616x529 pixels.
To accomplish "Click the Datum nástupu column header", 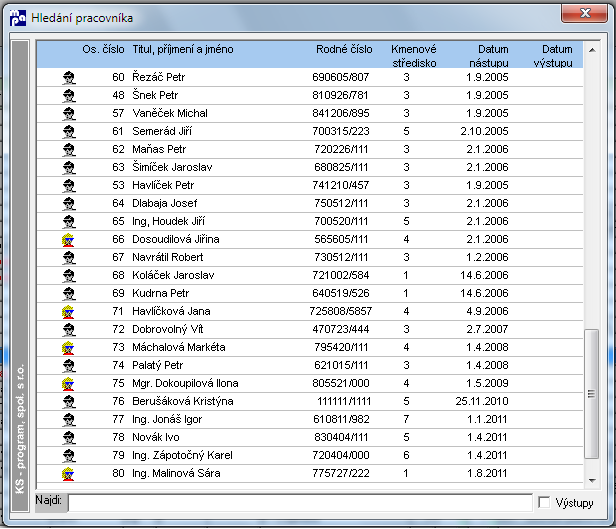I will [489, 56].
